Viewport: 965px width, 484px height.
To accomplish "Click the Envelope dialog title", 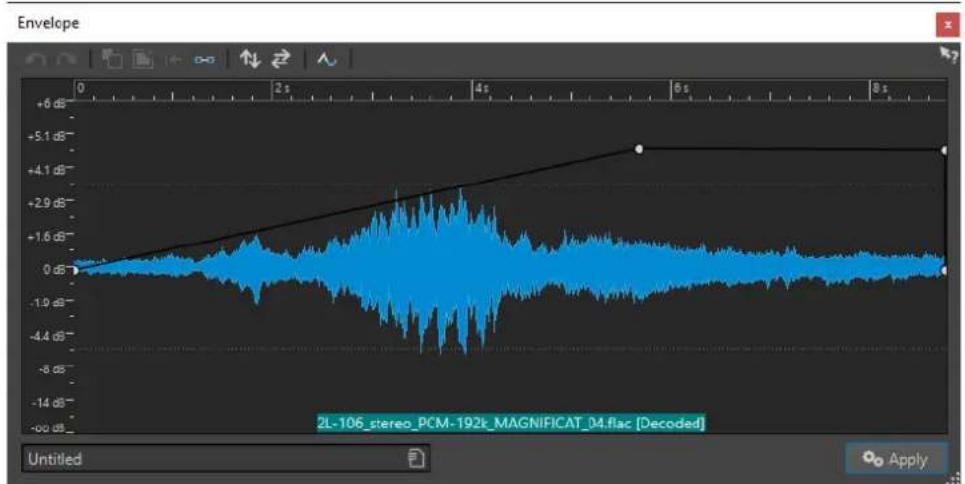I will [x=48, y=23].
